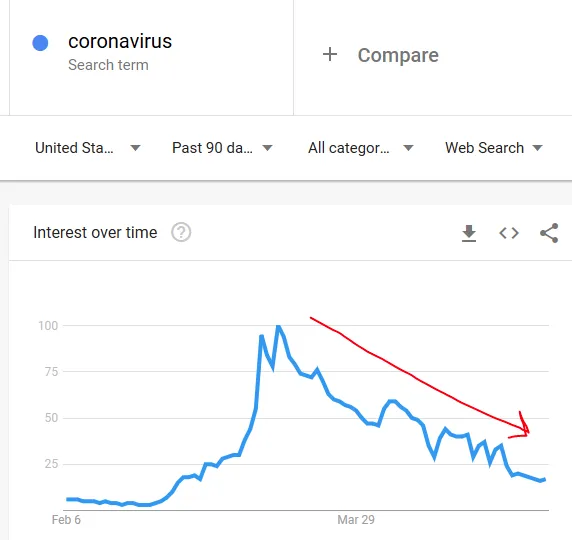Change the Web Search type dropdown
Image resolution: width=572 pixels, height=540 pixels.
point(494,148)
